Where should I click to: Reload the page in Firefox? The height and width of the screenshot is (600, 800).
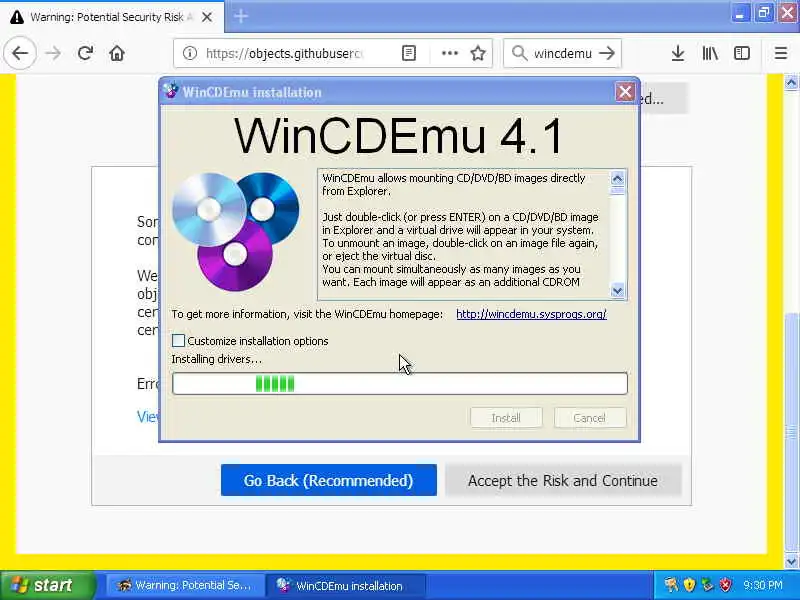tap(85, 53)
